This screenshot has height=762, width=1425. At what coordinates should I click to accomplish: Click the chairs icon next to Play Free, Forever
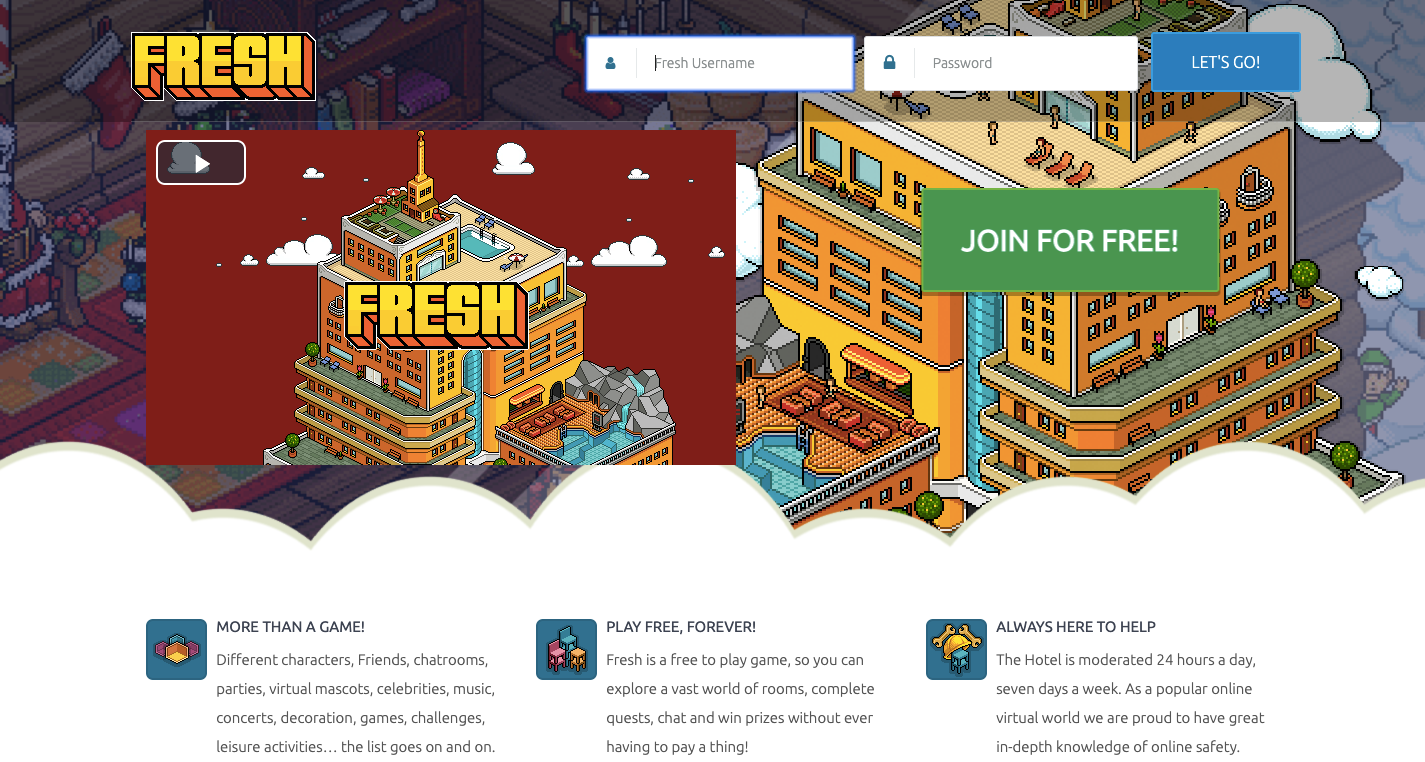[566, 649]
